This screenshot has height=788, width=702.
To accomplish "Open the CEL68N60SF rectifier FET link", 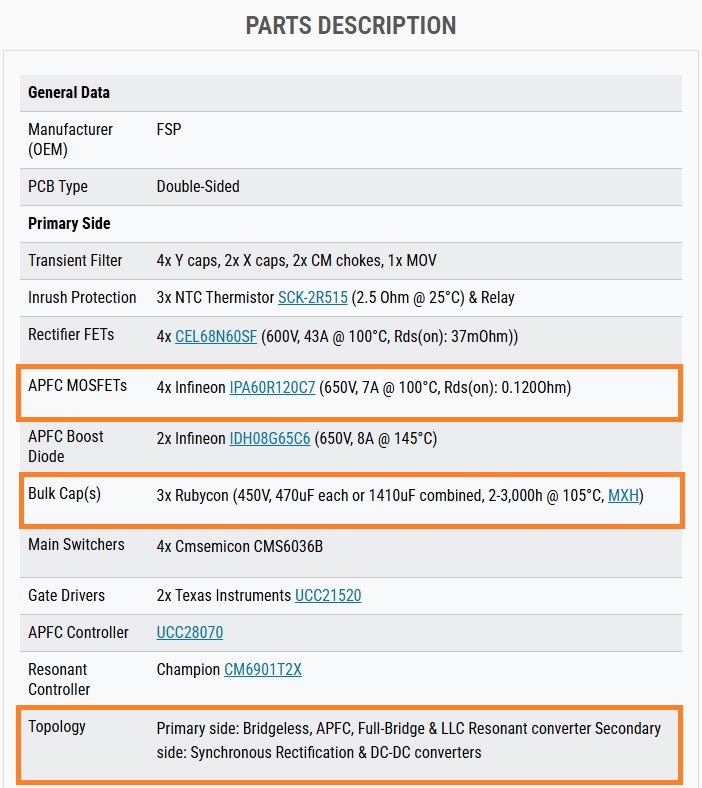I will (216, 336).
